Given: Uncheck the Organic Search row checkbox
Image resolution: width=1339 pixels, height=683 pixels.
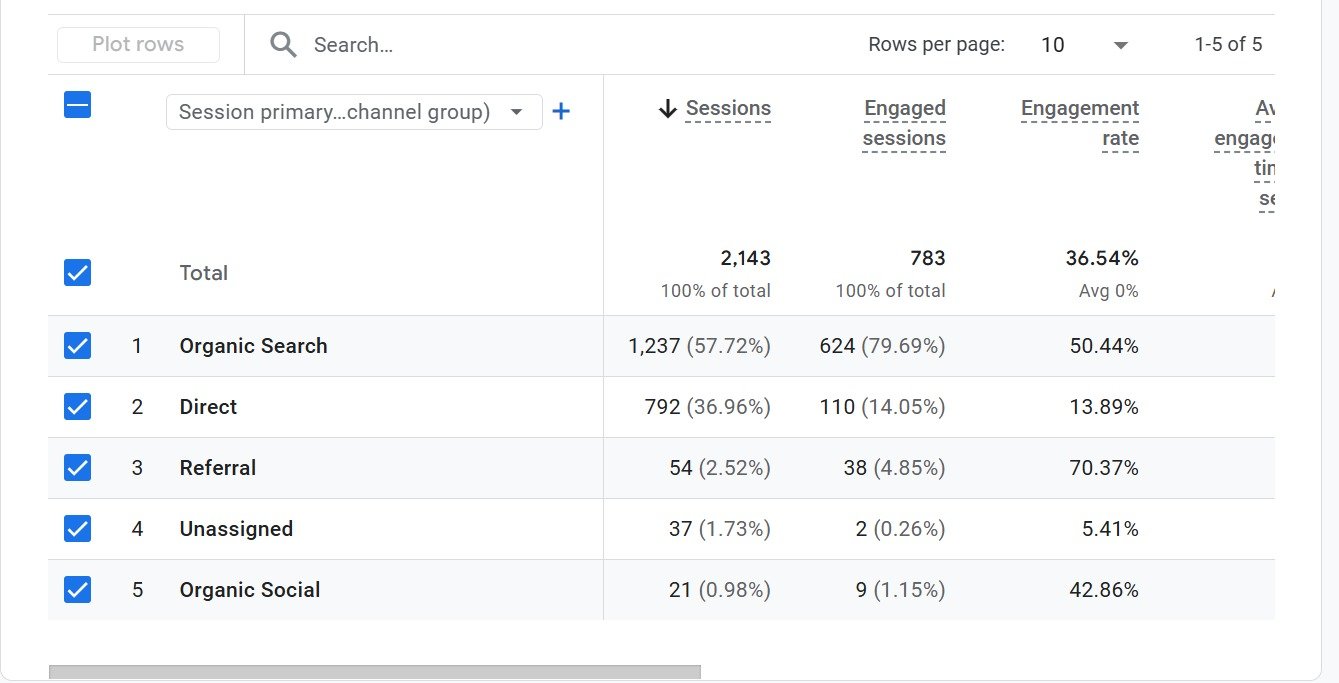Looking at the screenshot, I should (x=77, y=346).
